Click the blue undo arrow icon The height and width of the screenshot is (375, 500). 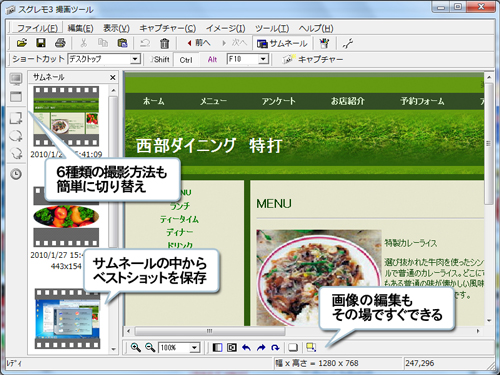point(246,347)
